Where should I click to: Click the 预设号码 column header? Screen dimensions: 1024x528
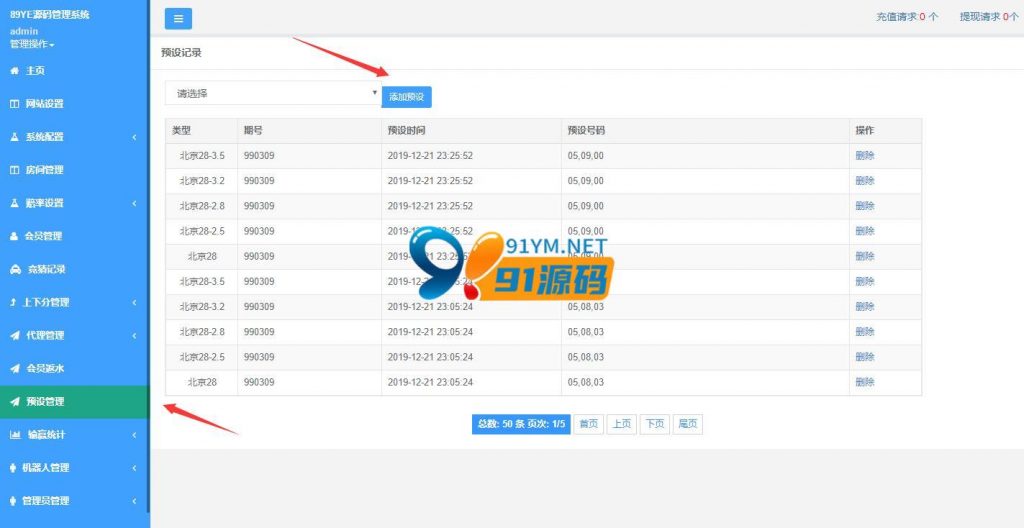pyautogui.click(x=586, y=131)
